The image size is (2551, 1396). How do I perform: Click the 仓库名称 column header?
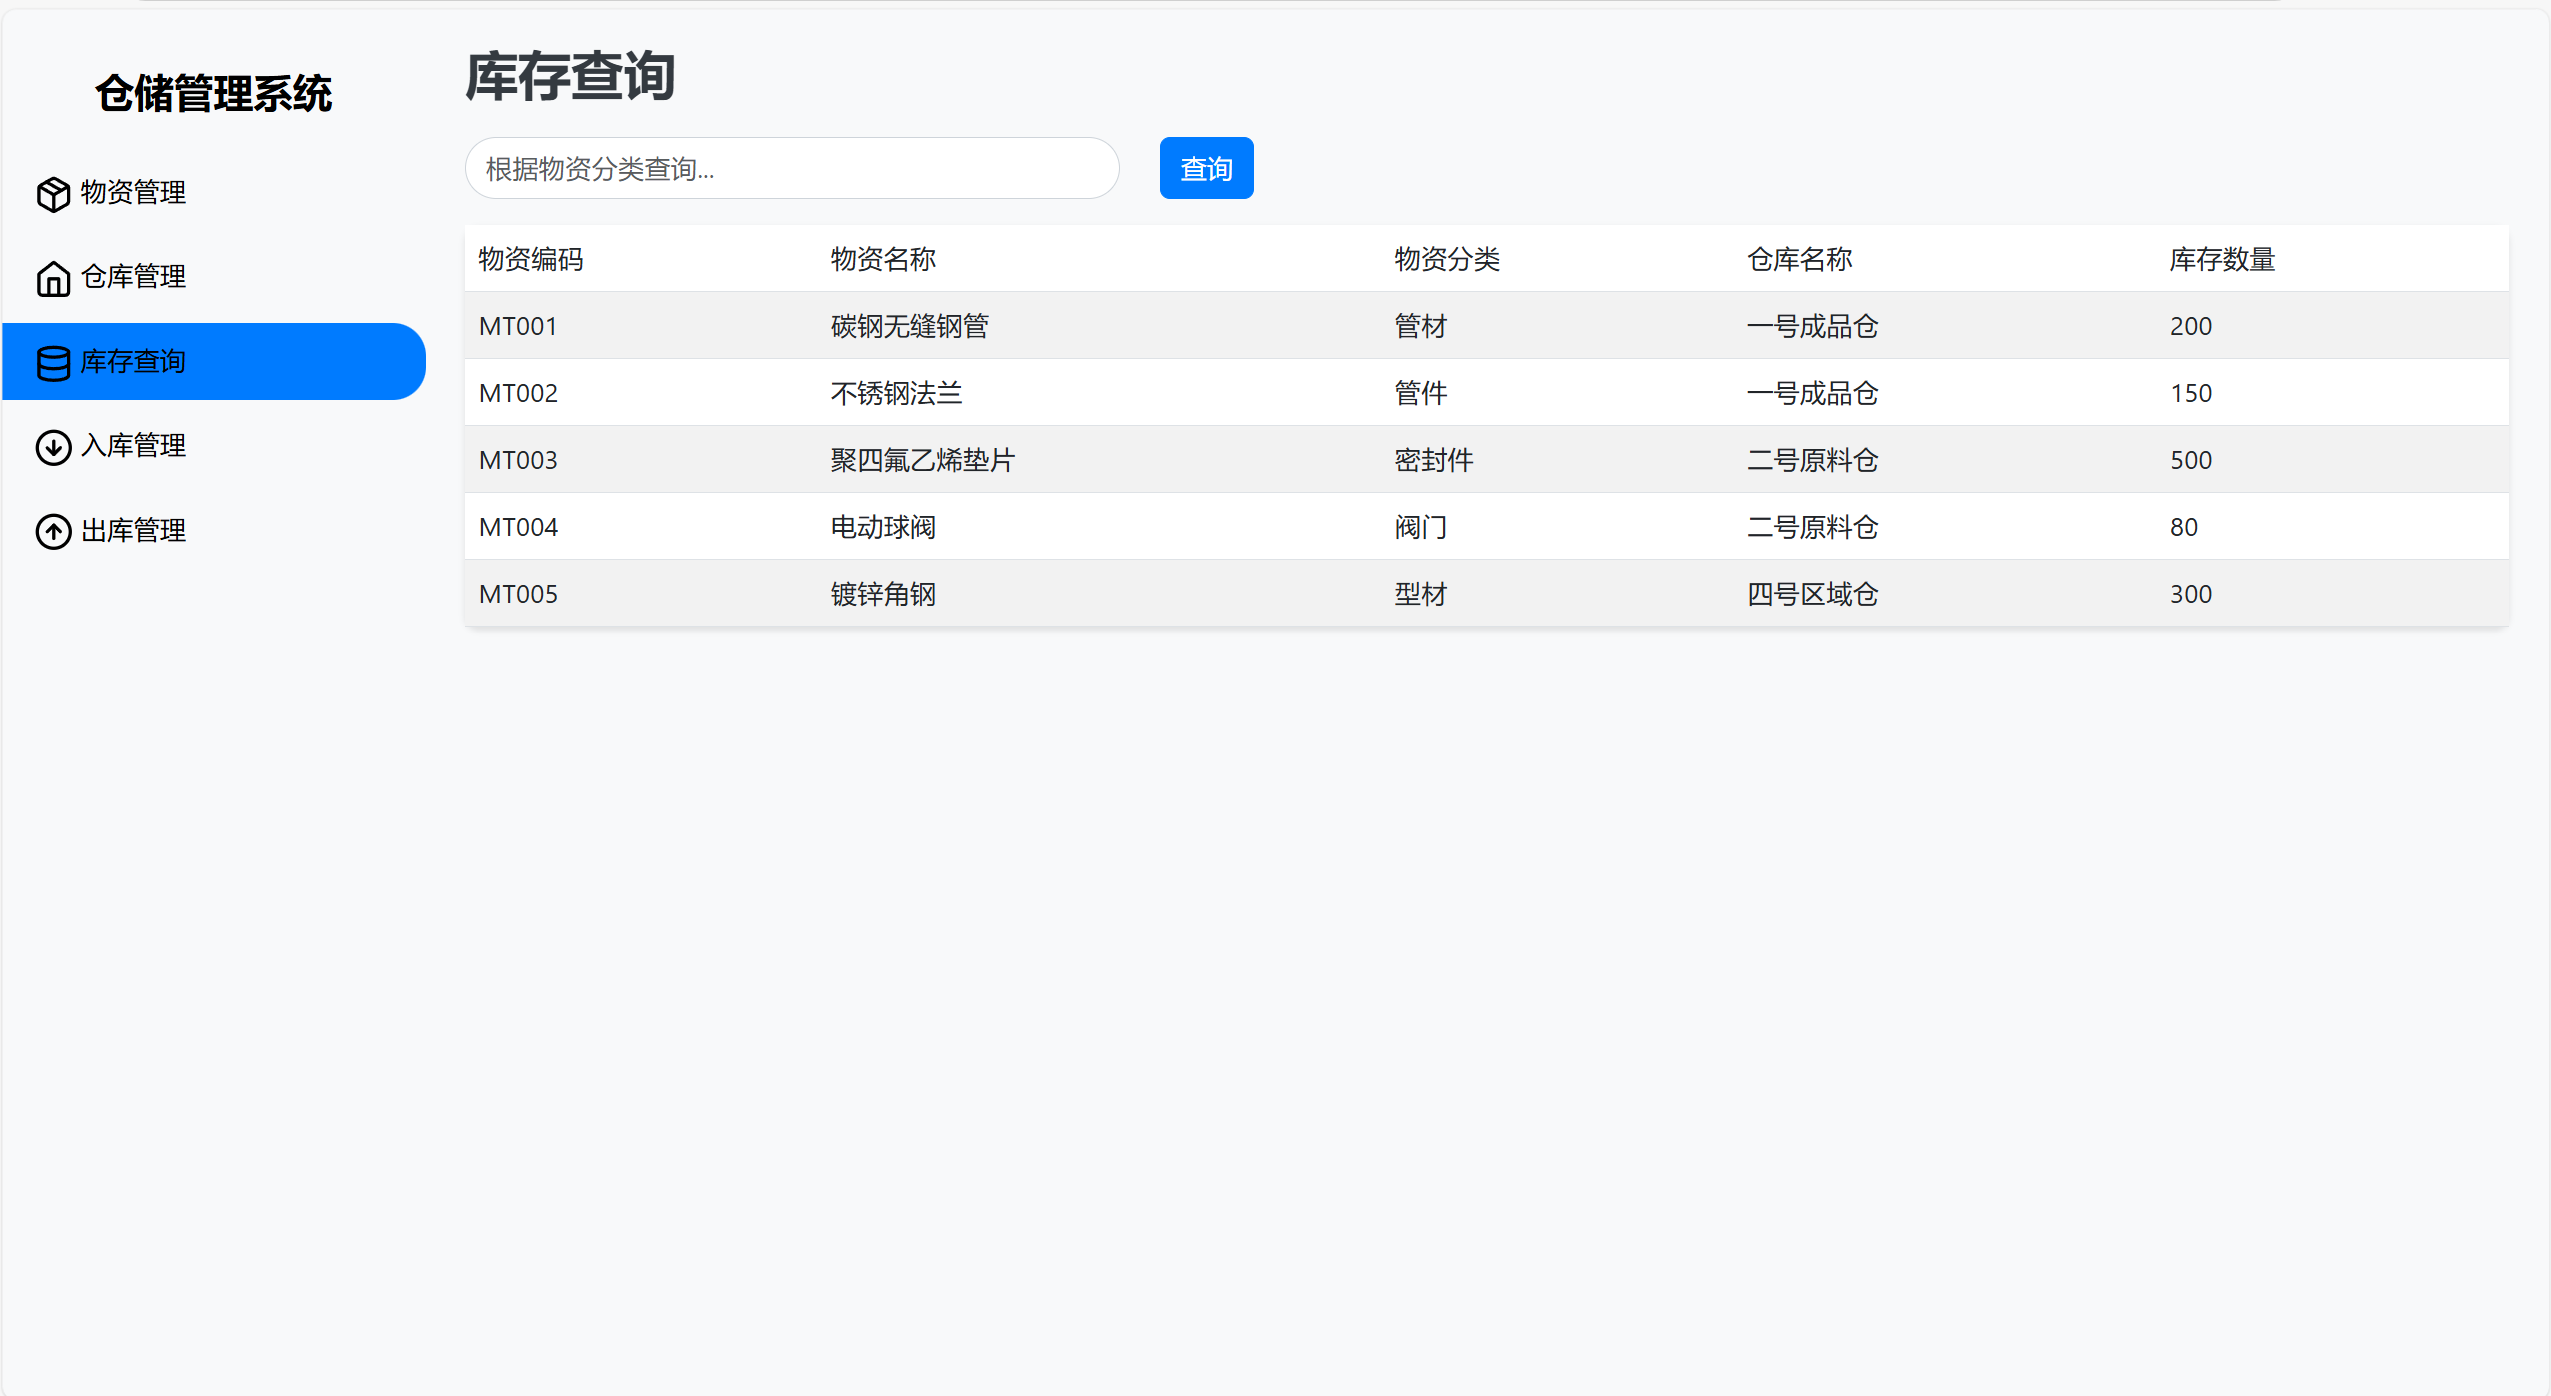(1798, 258)
